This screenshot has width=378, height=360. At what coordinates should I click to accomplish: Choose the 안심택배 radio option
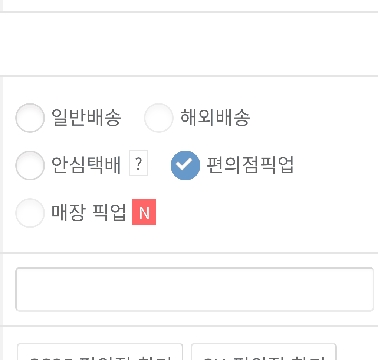pos(30,165)
